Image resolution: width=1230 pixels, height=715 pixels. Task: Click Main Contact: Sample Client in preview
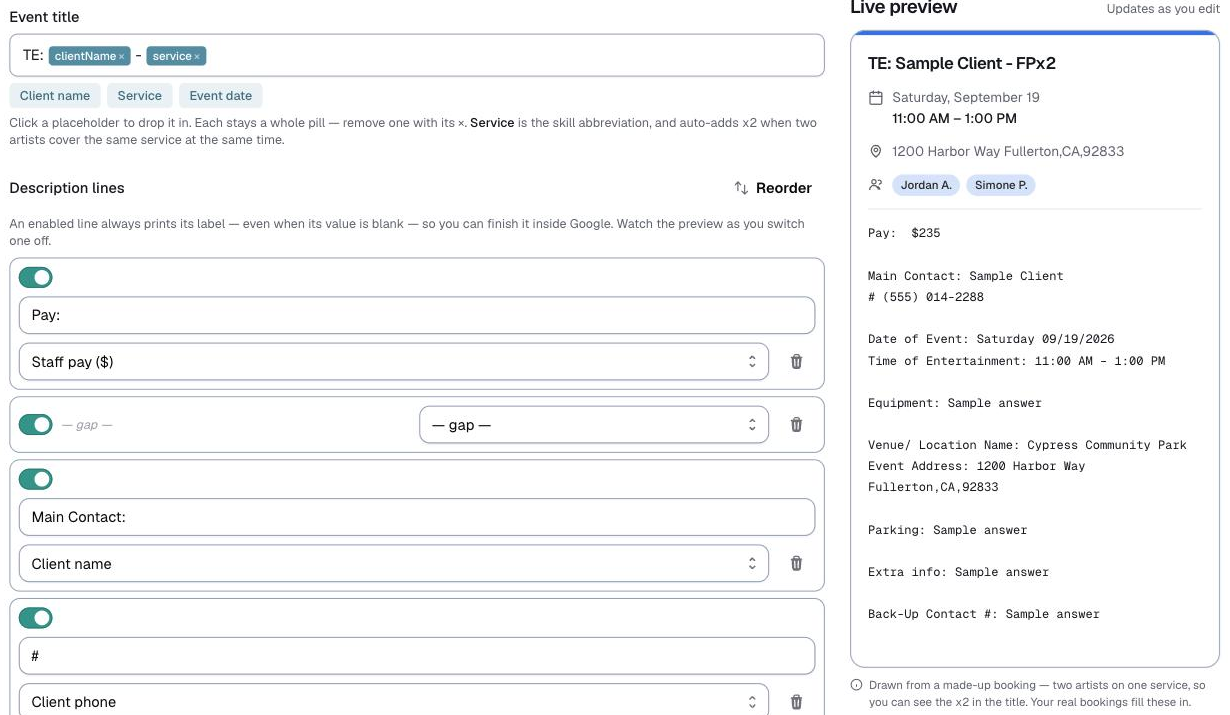pyautogui.click(x=966, y=276)
